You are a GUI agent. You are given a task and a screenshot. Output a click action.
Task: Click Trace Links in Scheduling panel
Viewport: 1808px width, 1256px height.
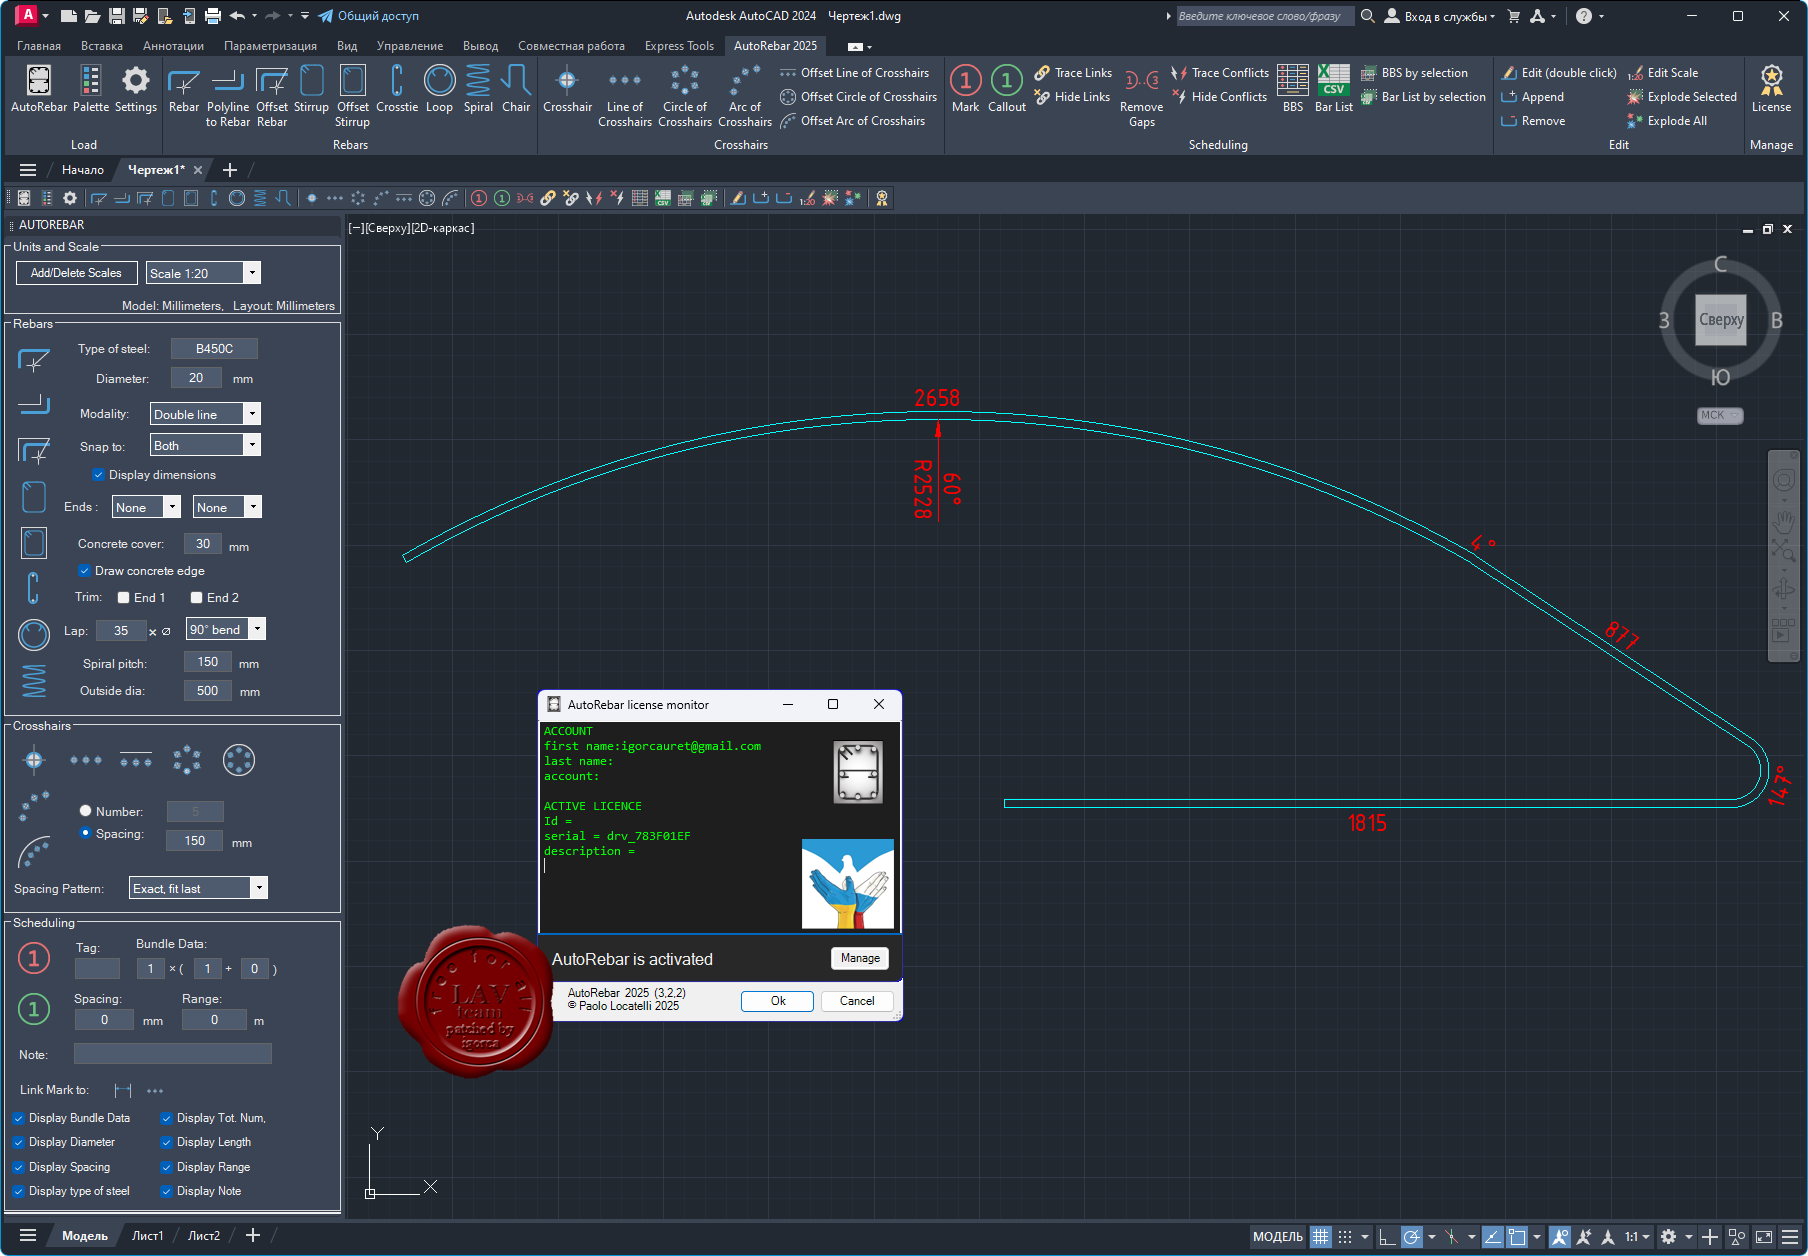point(1073,73)
